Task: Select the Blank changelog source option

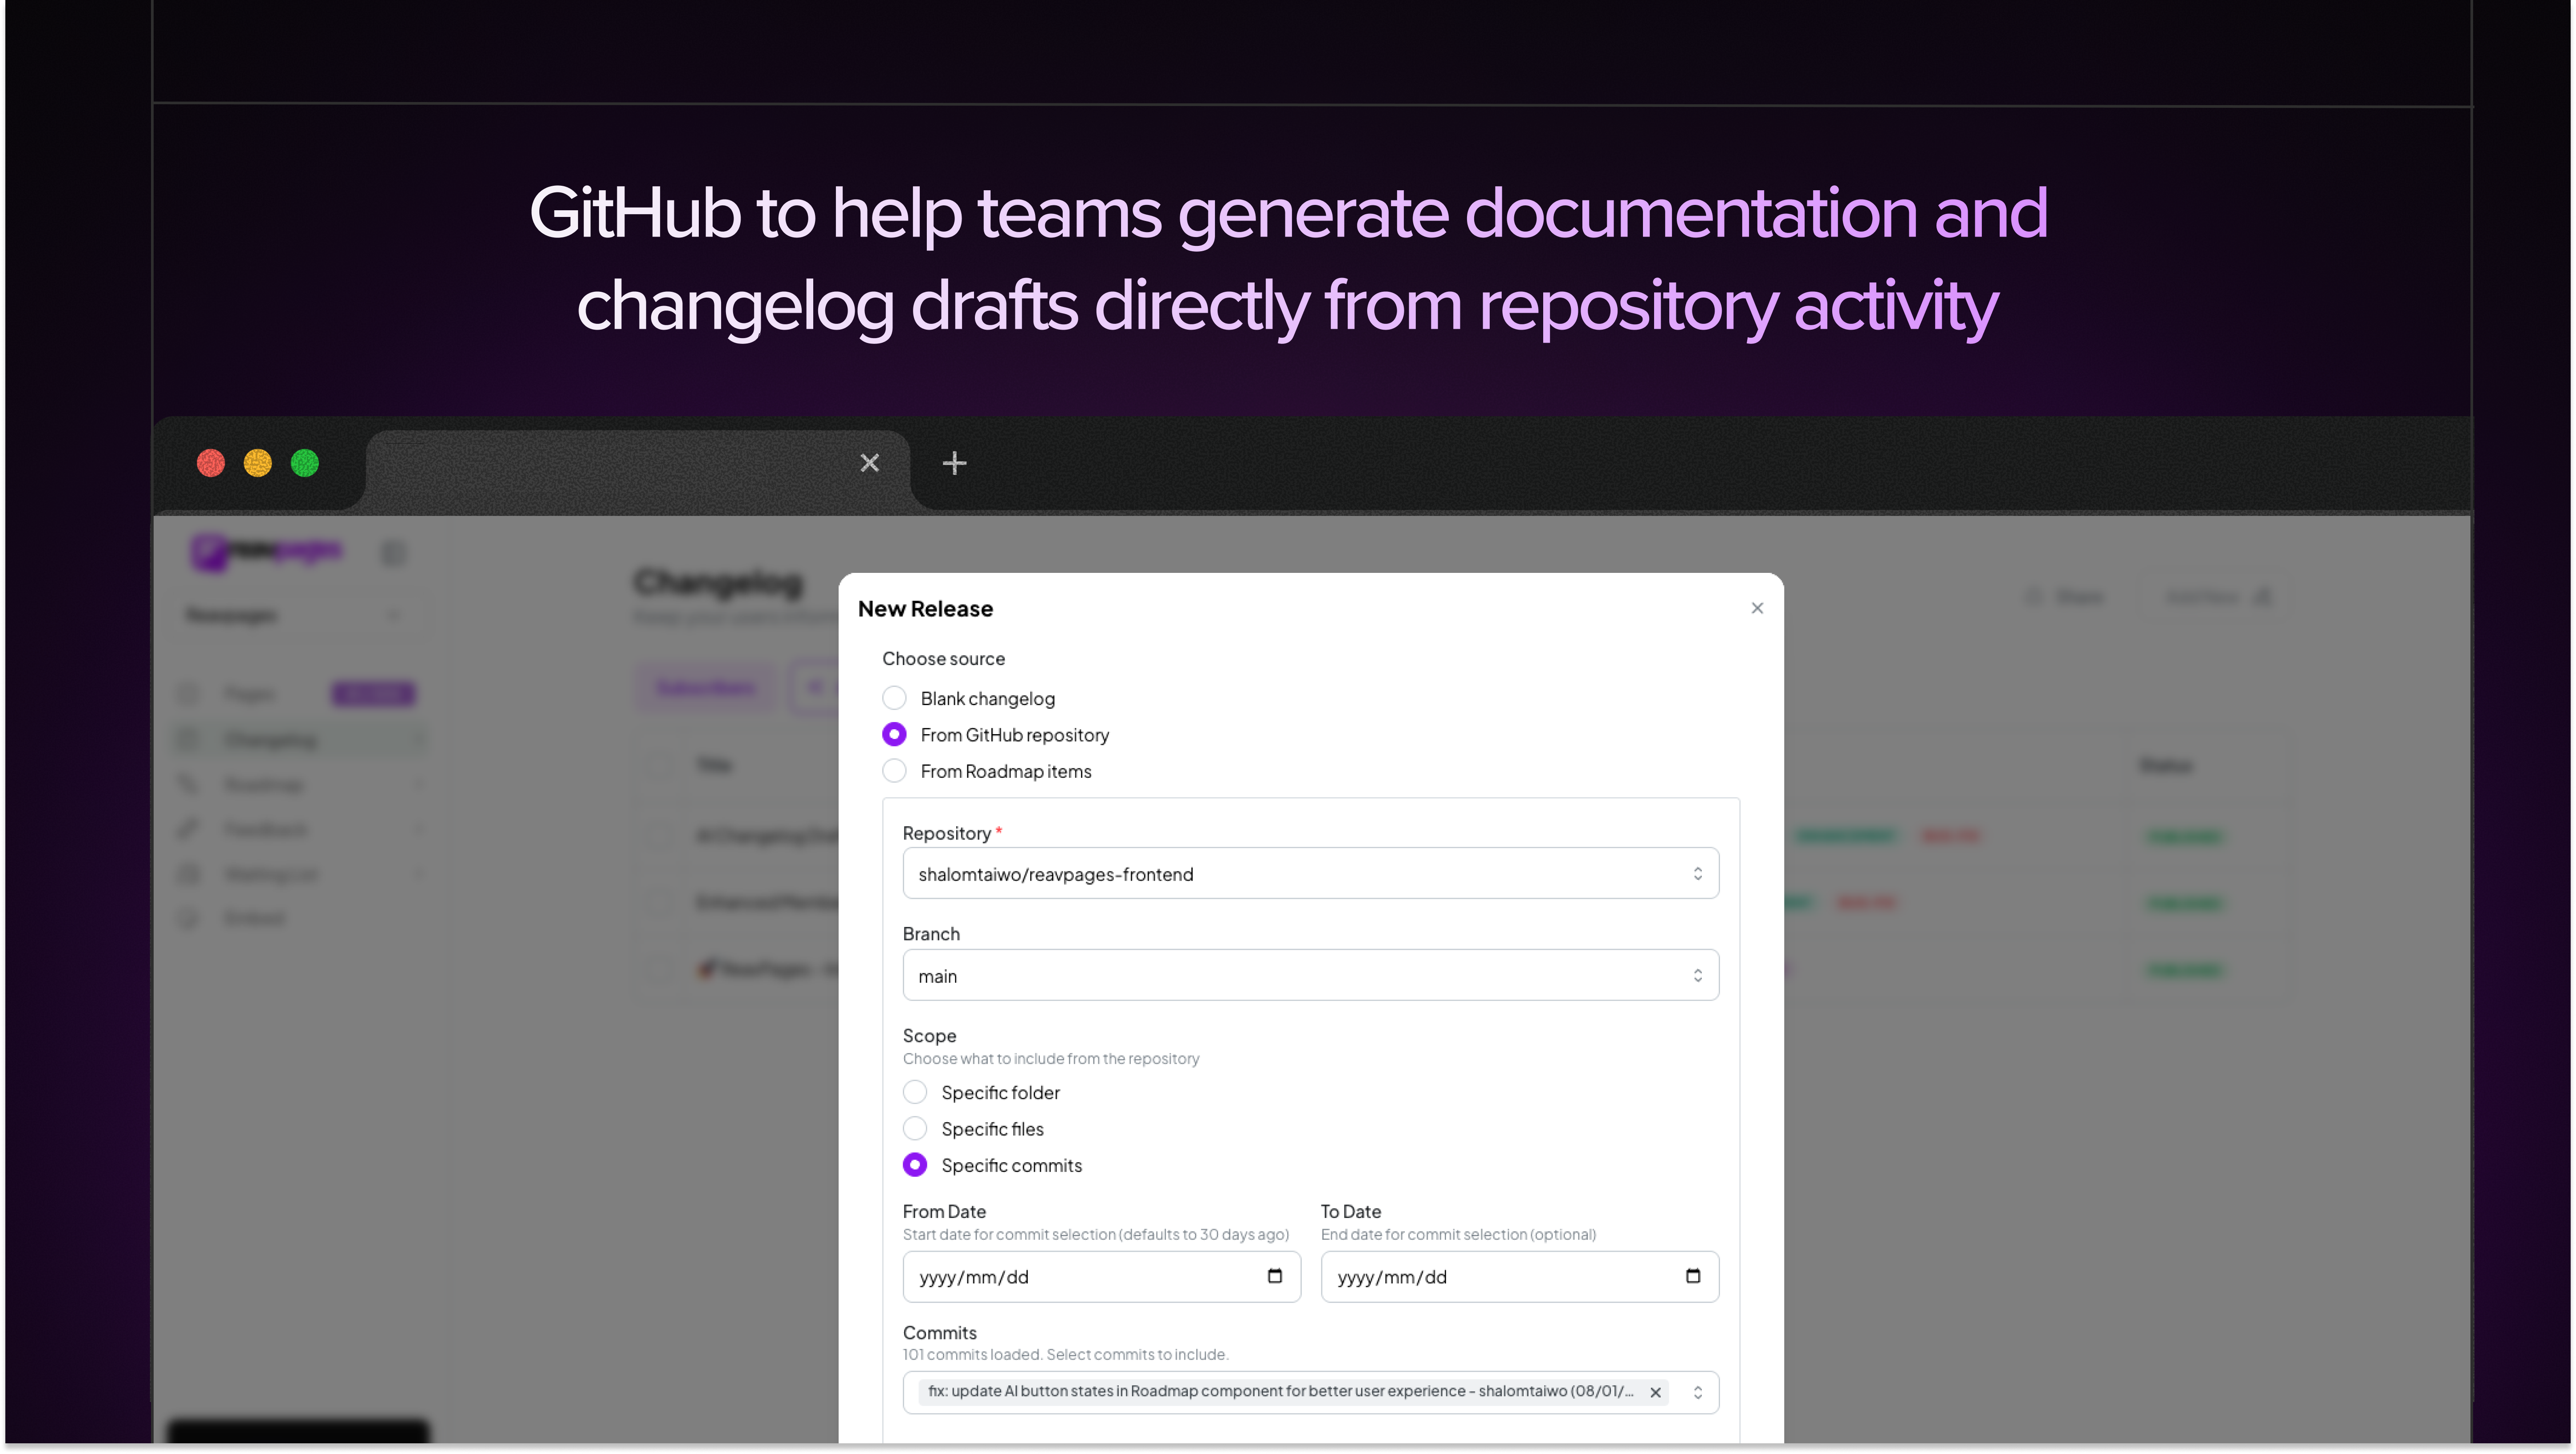Action: [894, 697]
